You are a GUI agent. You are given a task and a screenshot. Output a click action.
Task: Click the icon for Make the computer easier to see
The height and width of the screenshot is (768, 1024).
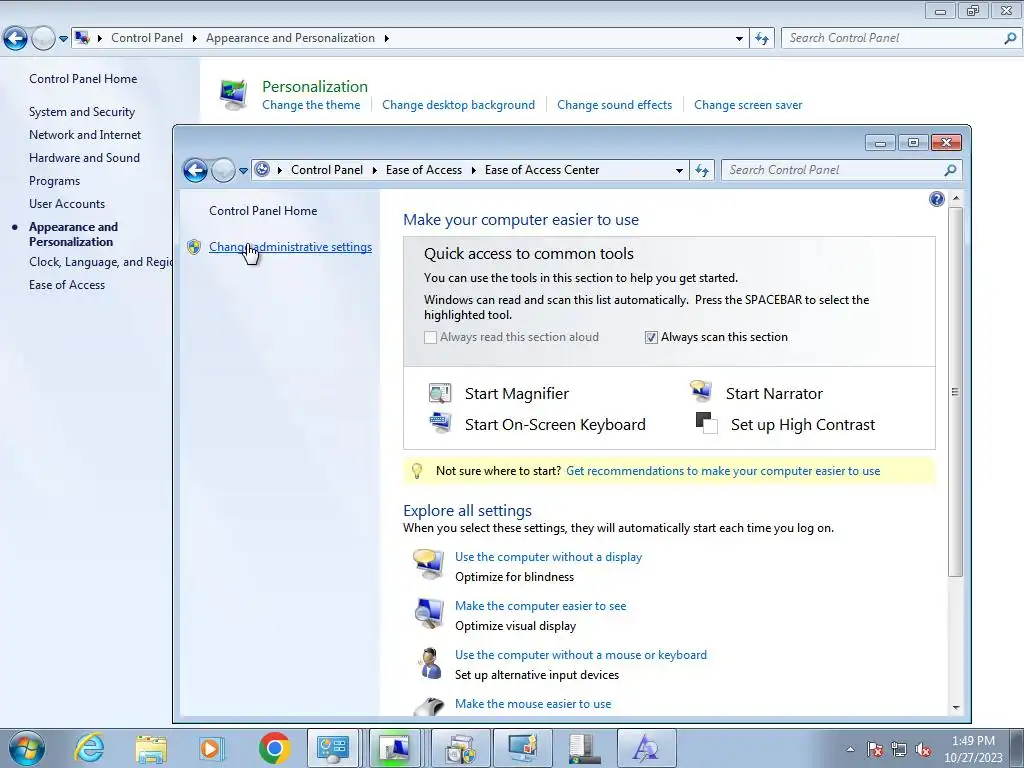[x=428, y=613]
